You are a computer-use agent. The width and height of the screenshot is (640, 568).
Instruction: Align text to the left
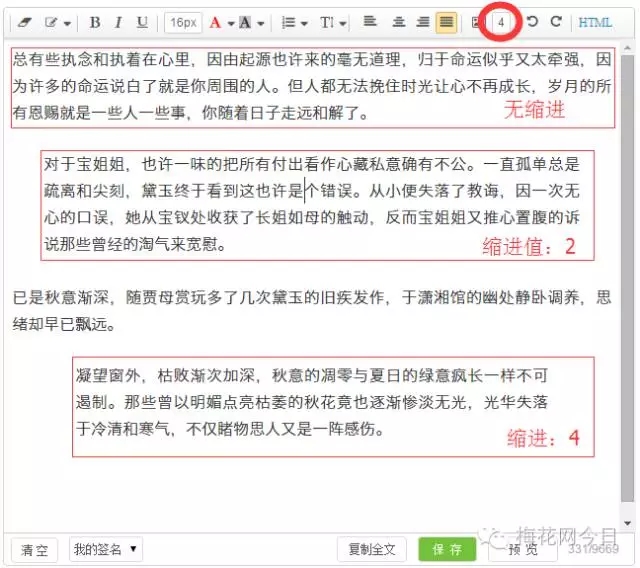coord(370,21)
